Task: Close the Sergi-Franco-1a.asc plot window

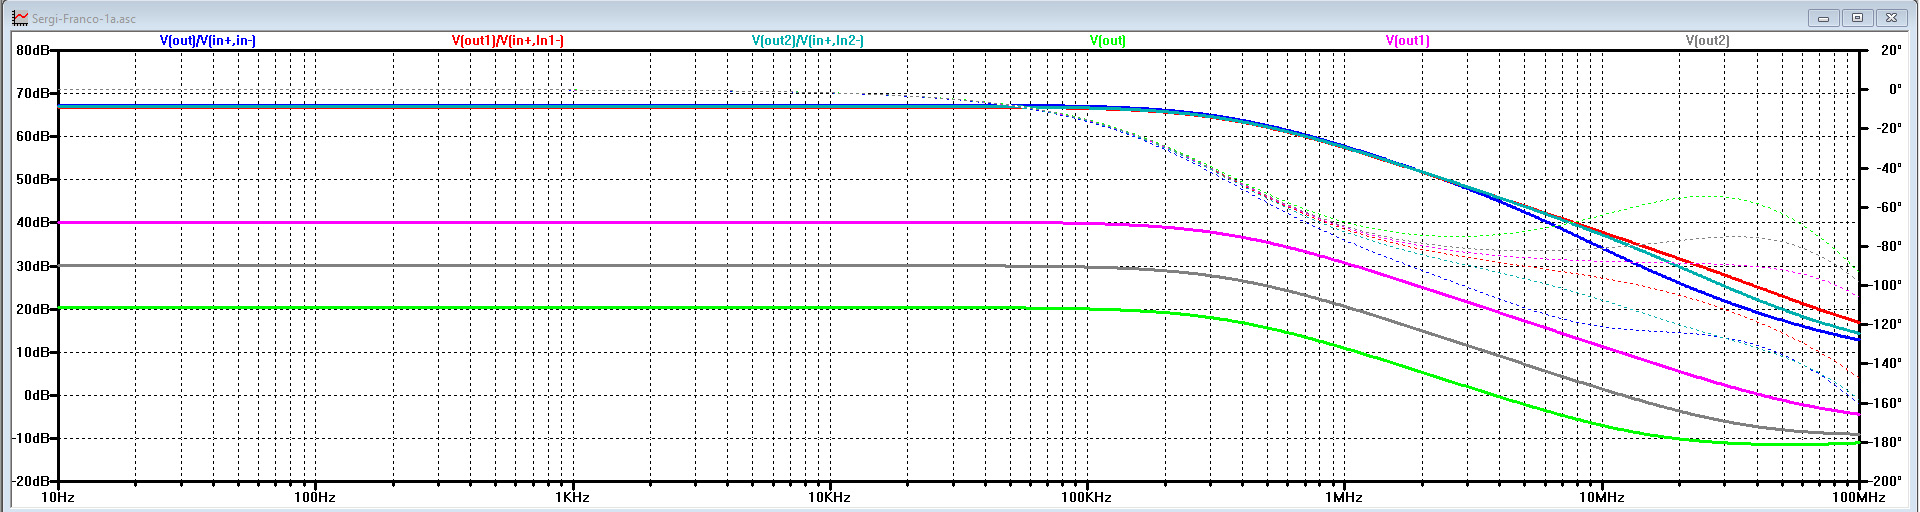Action: 1891,18
